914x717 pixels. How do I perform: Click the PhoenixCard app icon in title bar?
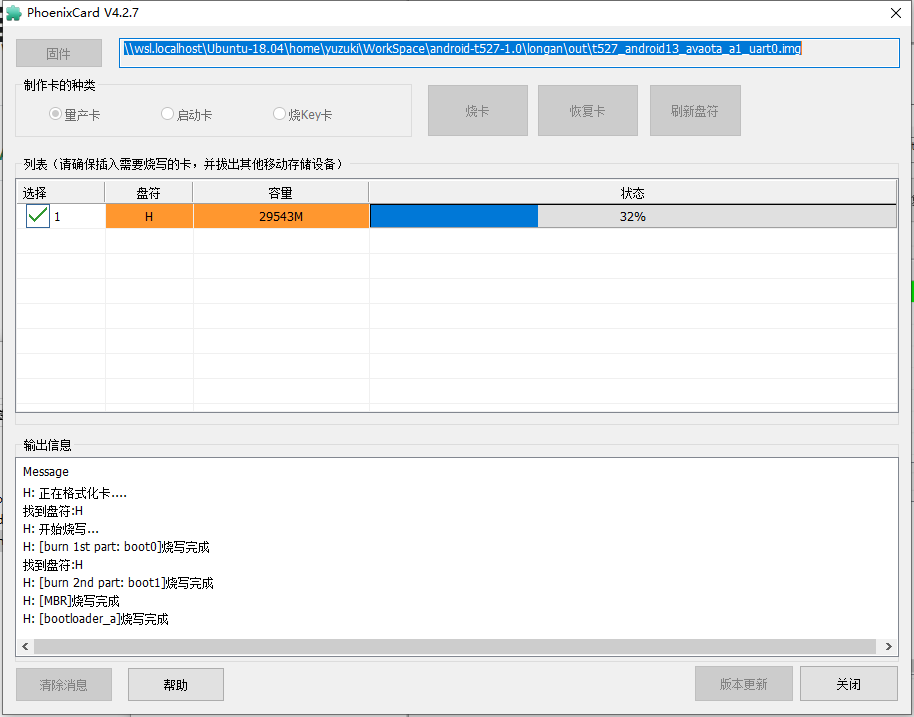[x=14, y=13]
